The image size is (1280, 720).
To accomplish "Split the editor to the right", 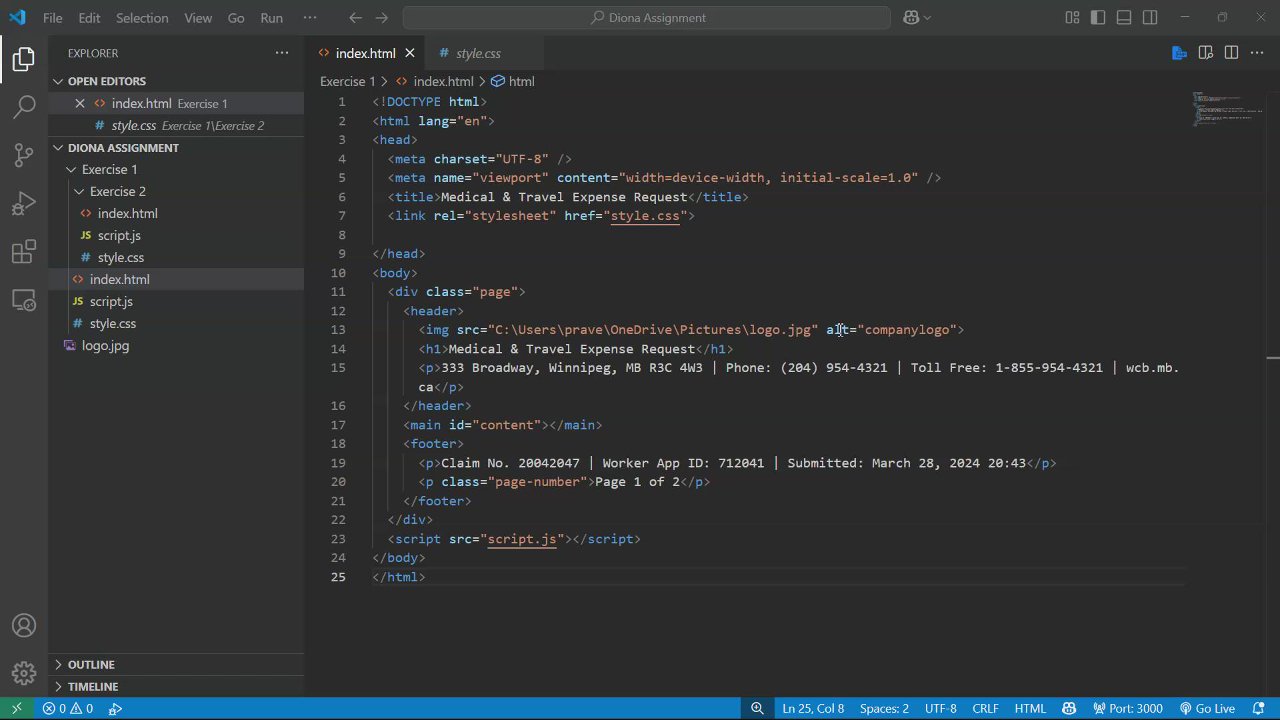I will point(1231,53).
